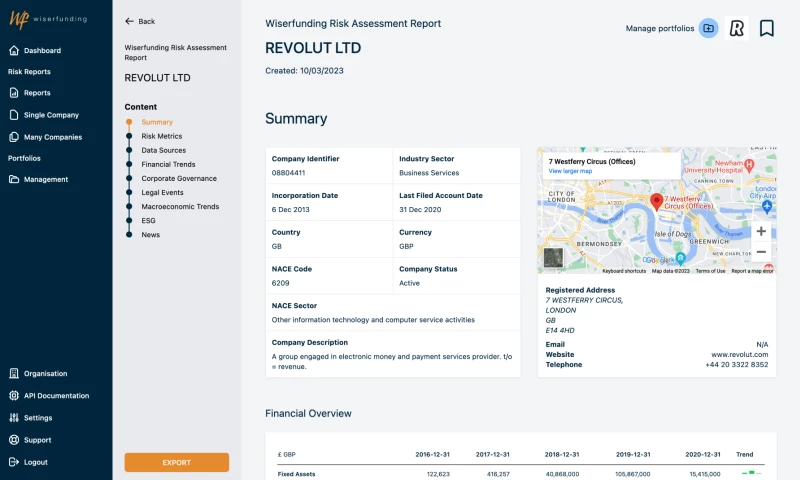Open Reports in the sidebar
This screenshot has height=480, width=800.
pyautogui.click(x=37, y=93)
